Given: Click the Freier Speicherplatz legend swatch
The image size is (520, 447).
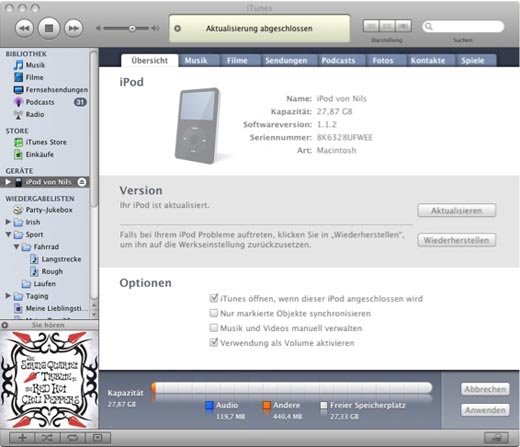Looking at the screenshot, I should point(324,405).
